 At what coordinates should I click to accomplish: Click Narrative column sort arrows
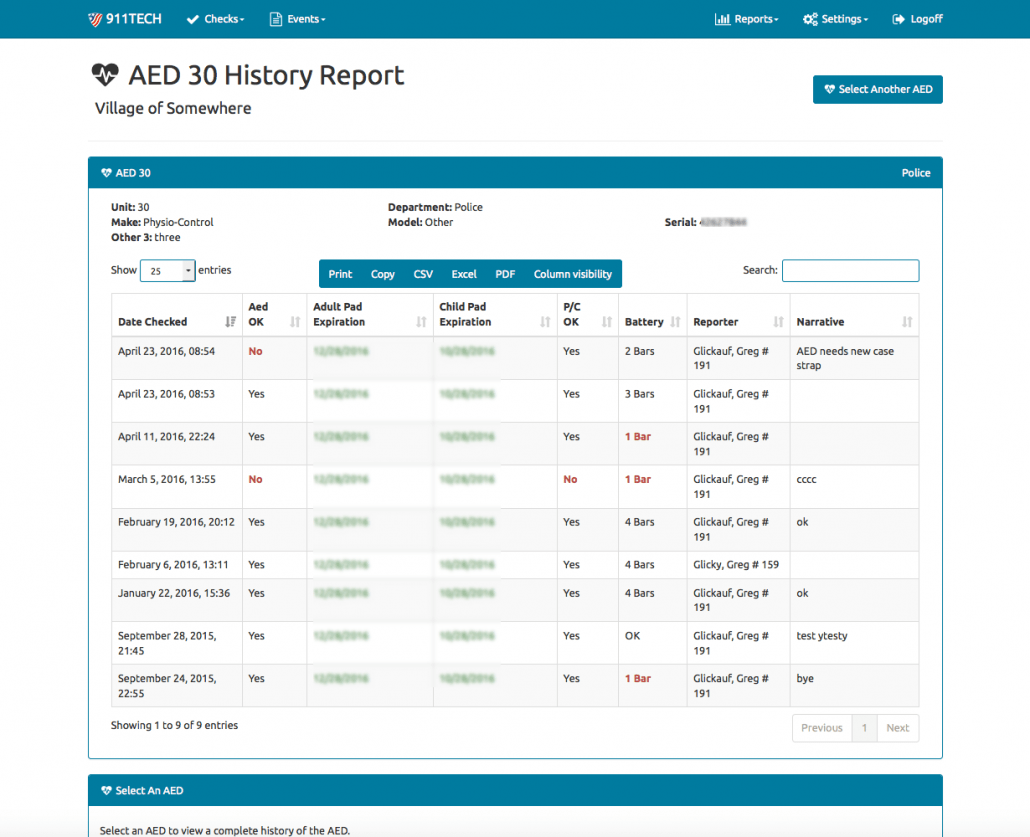[x=906, y=322]
